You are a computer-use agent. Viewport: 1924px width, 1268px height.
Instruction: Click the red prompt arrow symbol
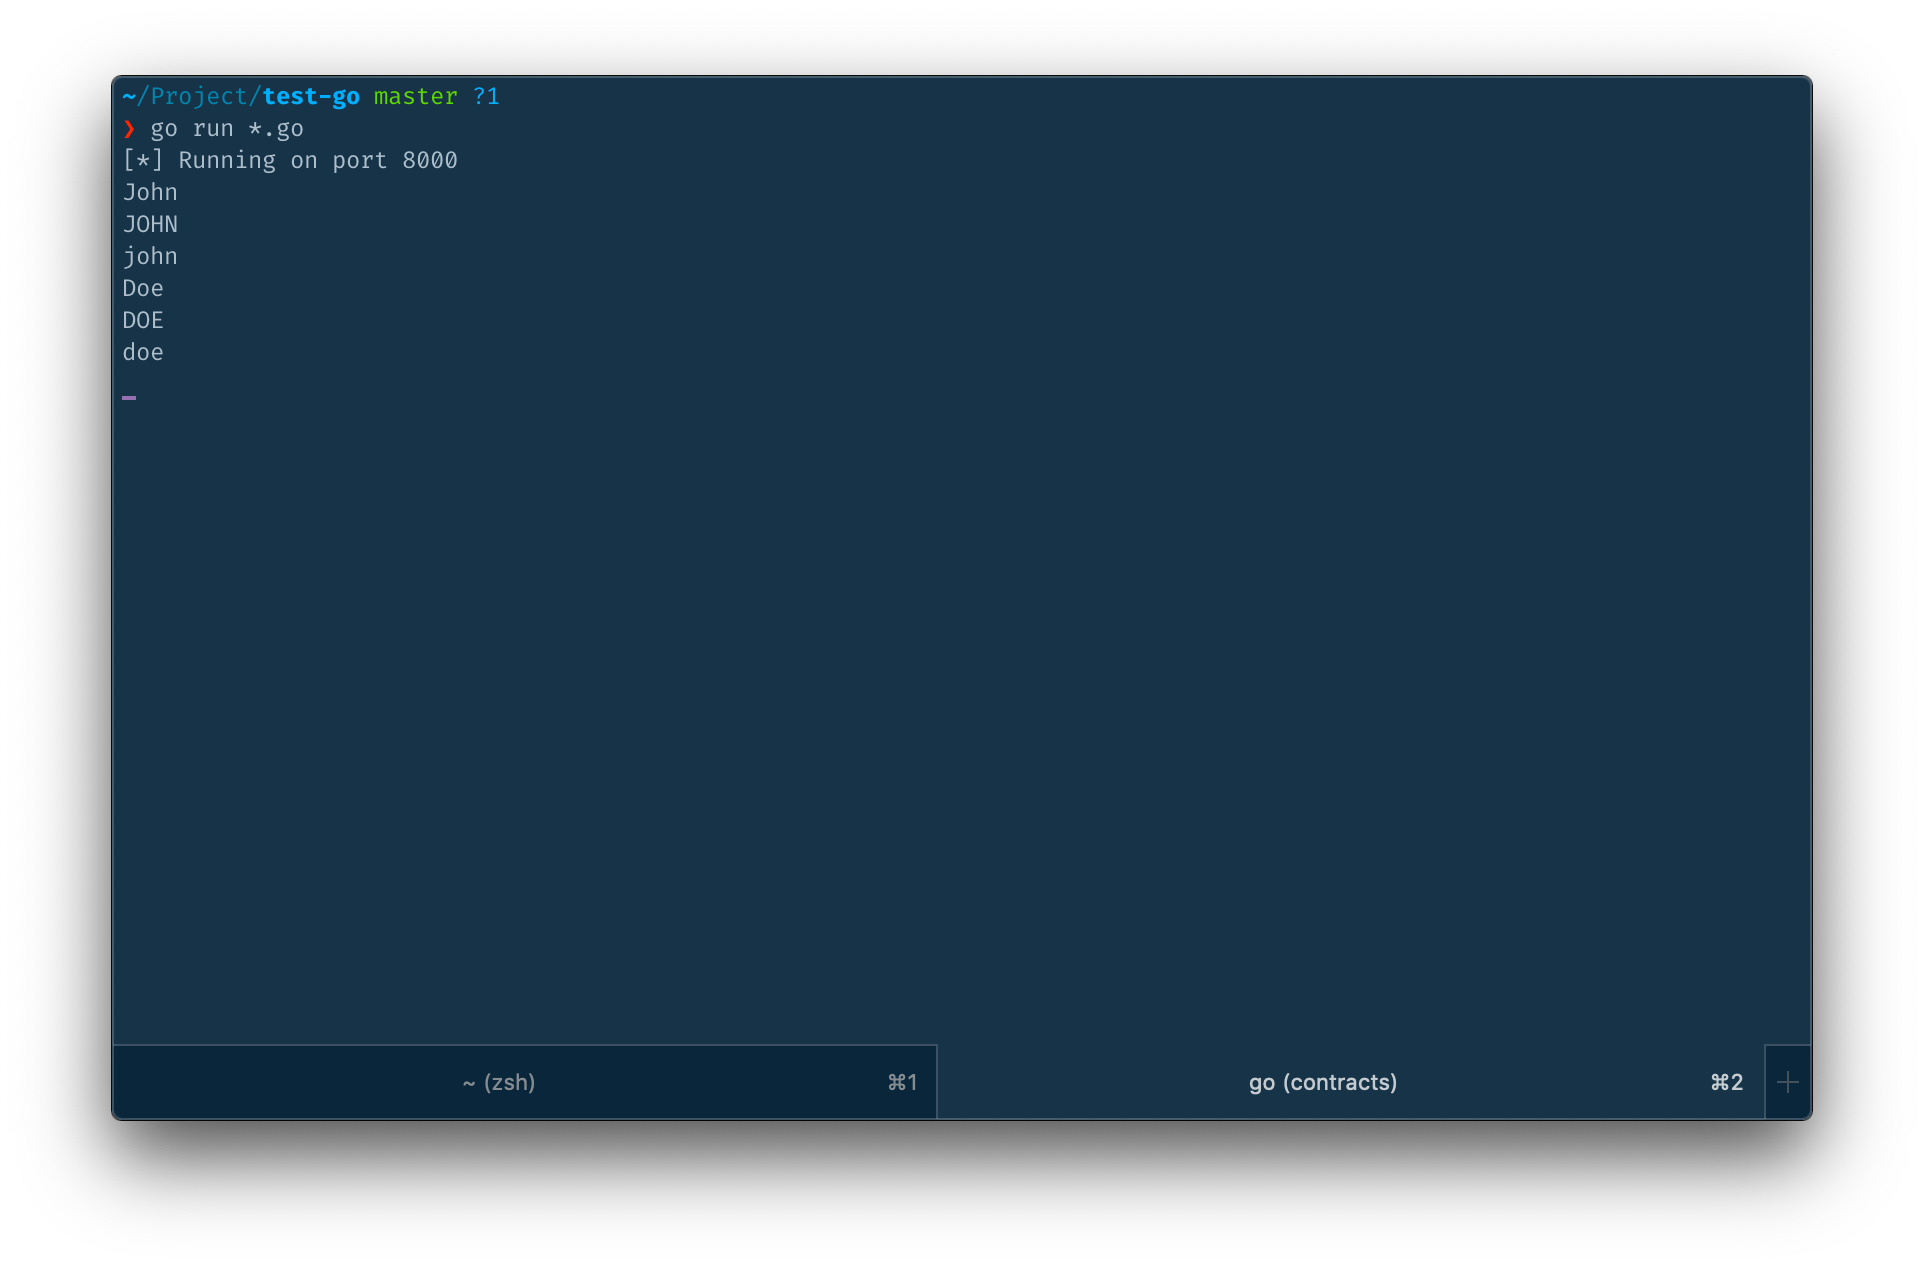click(129, 129)
